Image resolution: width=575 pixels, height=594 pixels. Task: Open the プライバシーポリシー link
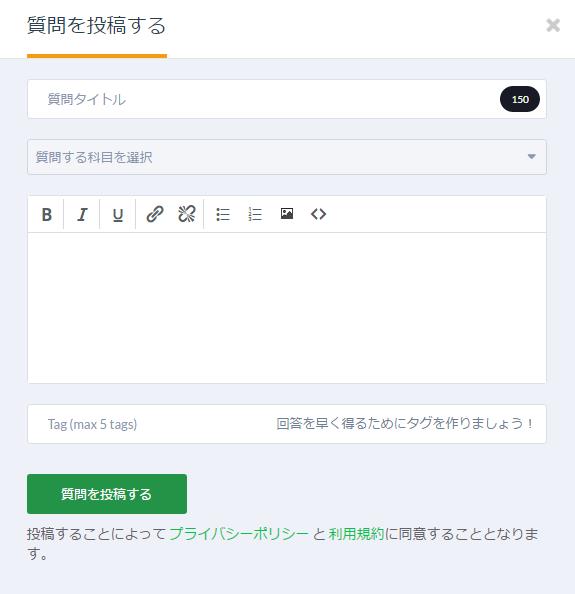click(239, 534)
